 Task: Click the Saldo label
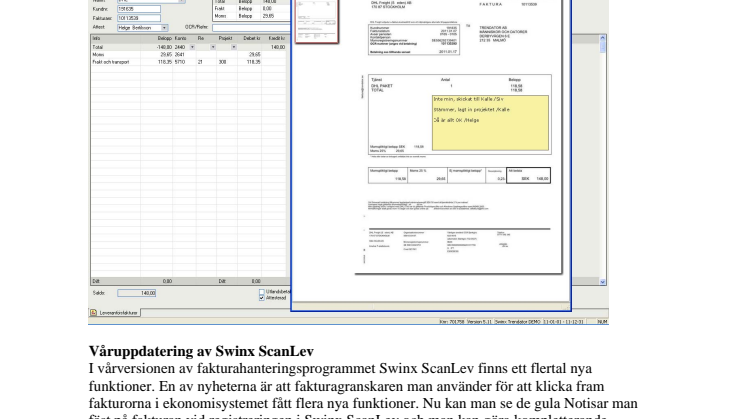pyautogui.click(x=98, y=293)
